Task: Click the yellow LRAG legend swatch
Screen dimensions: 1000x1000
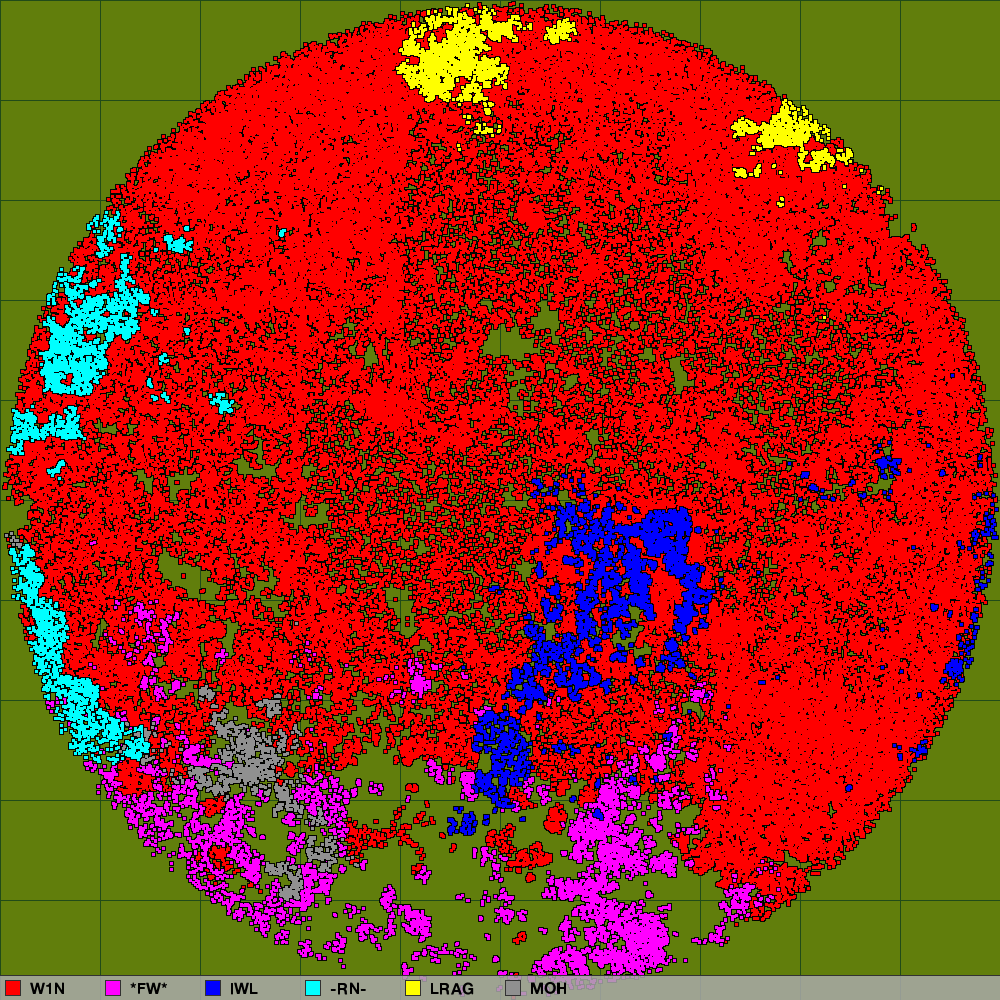Action: pos(413,988)
